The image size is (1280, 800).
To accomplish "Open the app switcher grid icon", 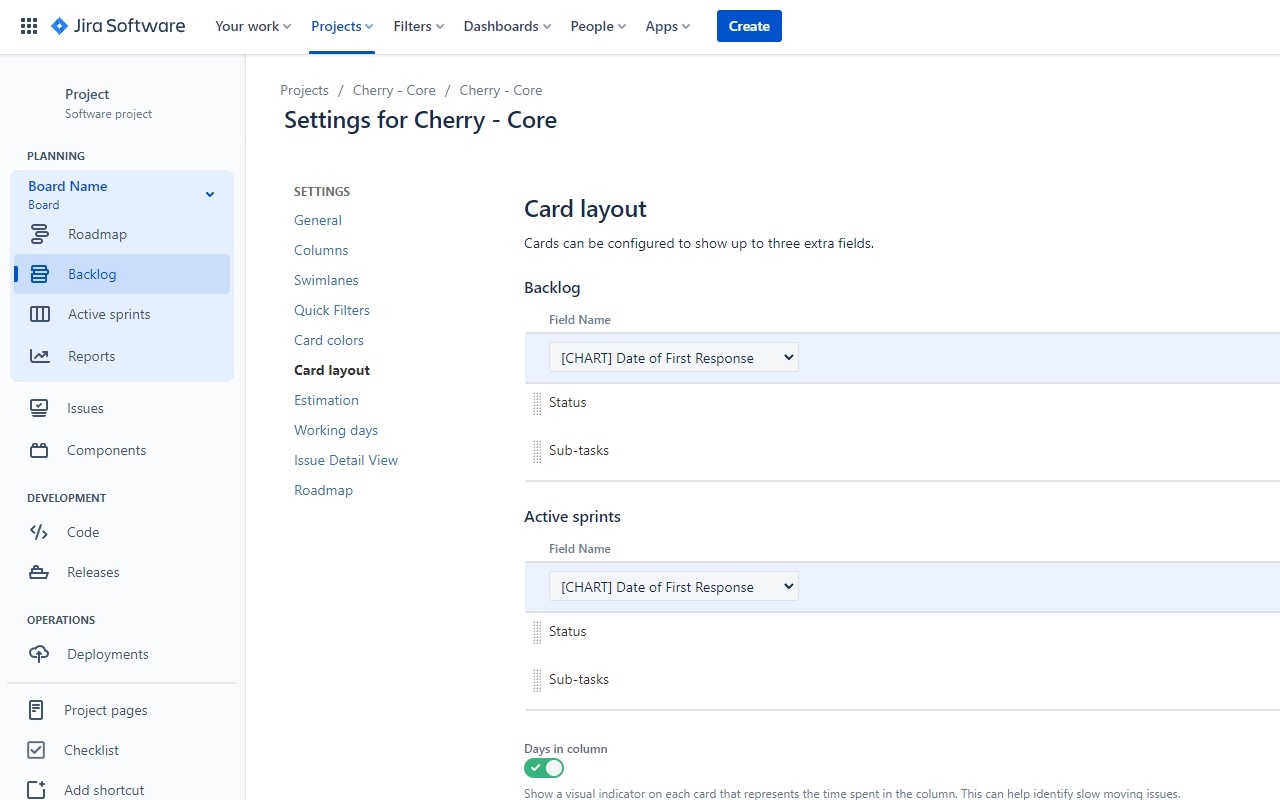I will pyautogui.click(x=28, y=25).
